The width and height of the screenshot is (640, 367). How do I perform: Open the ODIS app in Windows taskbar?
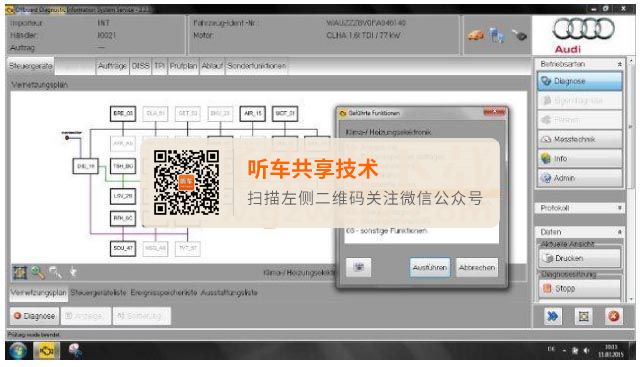47,351
